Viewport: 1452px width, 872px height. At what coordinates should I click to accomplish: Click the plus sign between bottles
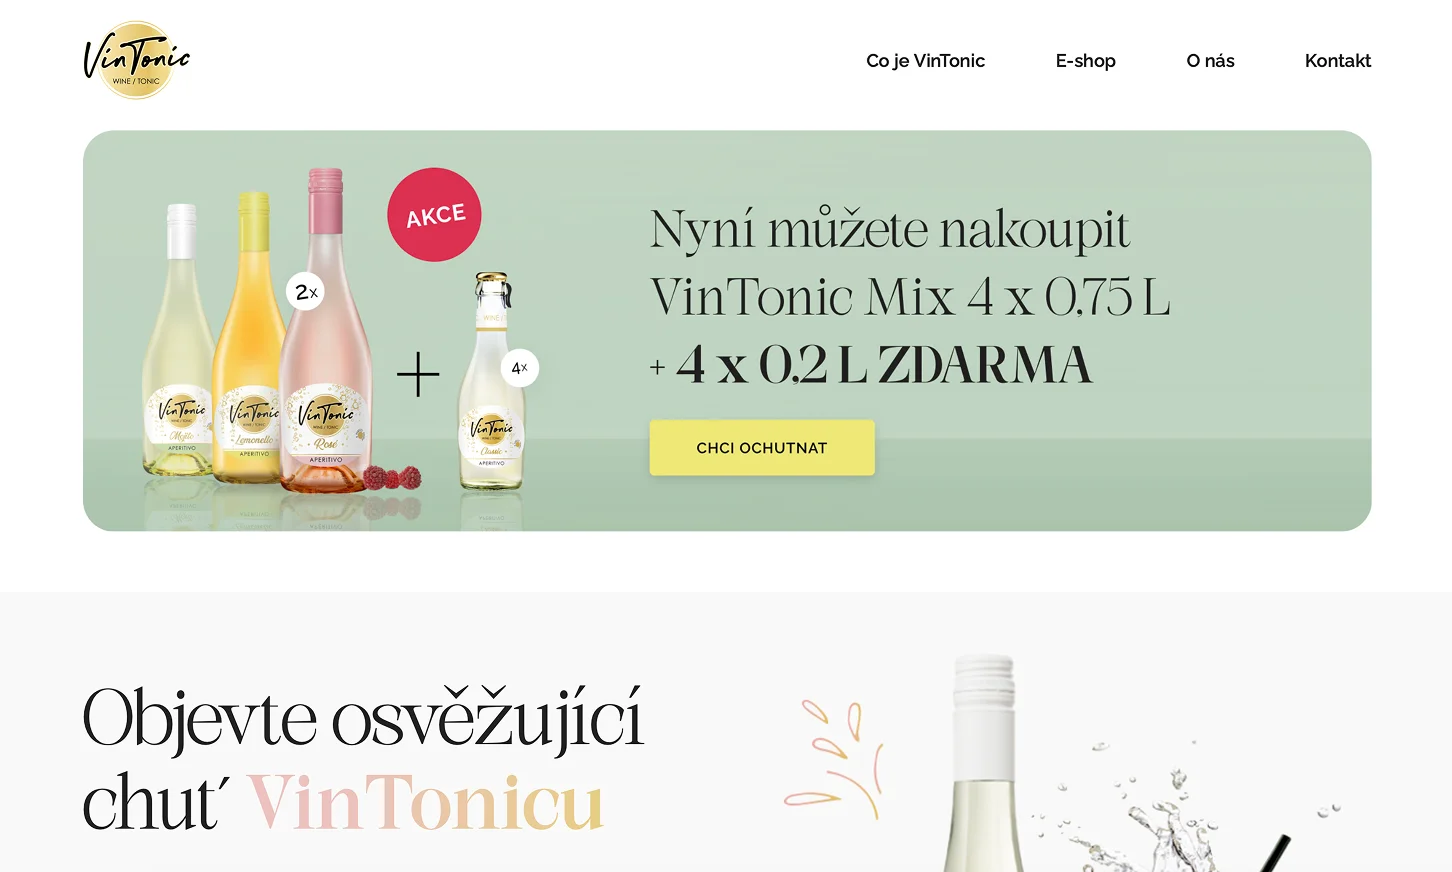(x=418, y=375)
